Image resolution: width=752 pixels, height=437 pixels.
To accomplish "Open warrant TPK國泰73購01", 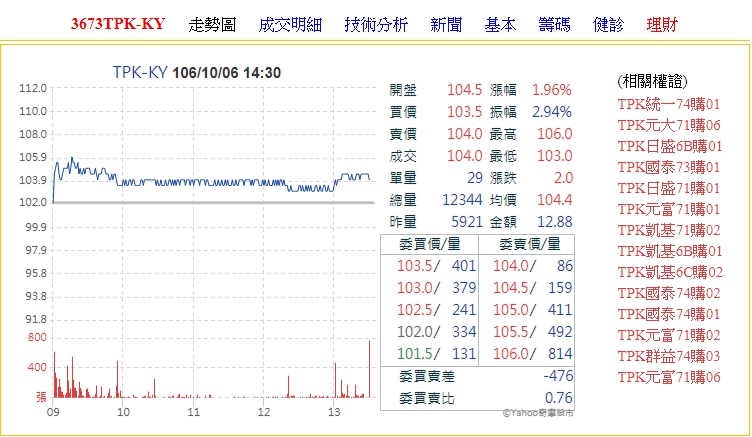I will [669, 167].
